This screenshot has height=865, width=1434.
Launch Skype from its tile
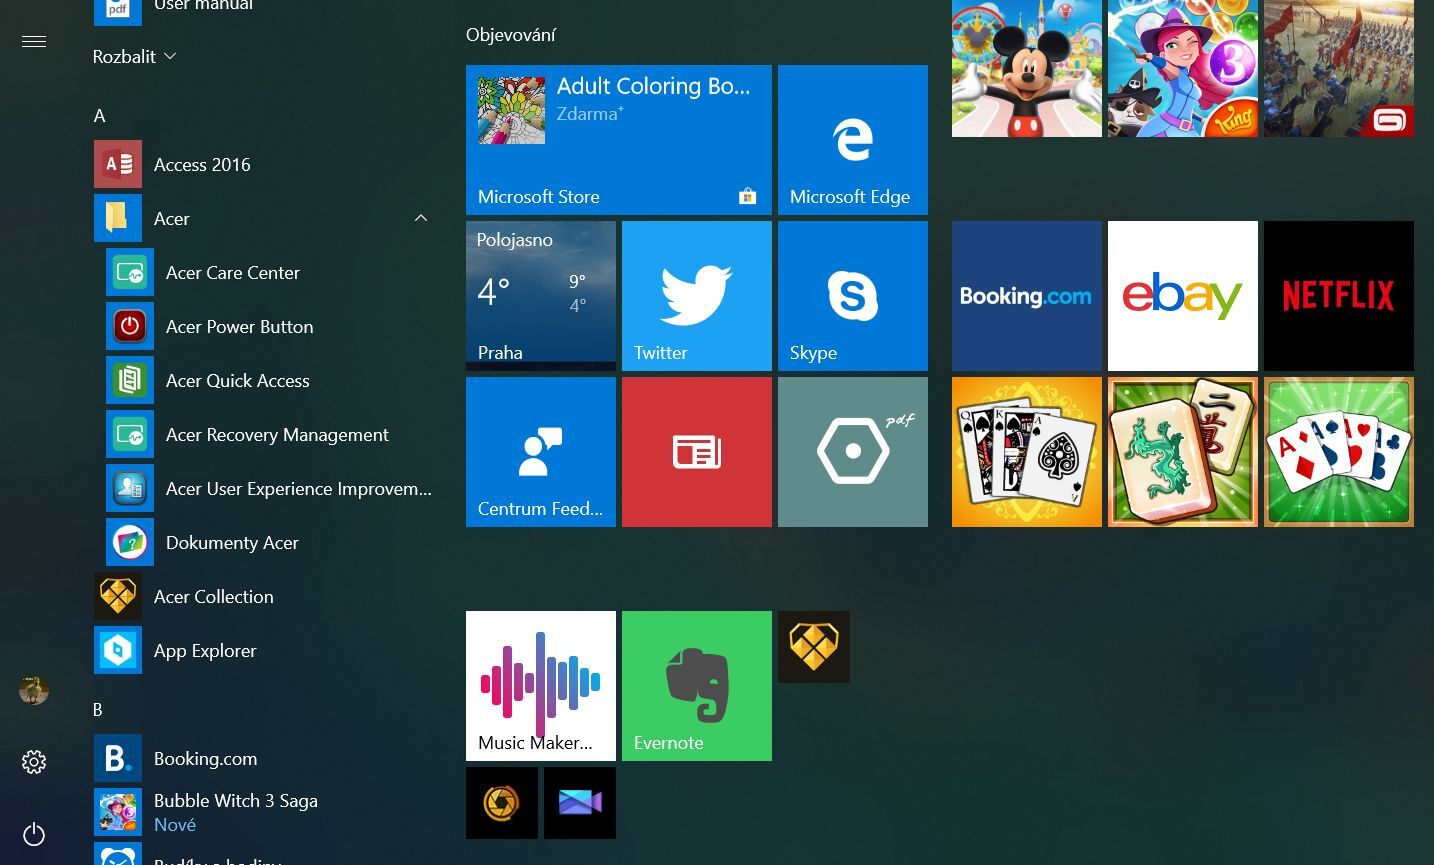pyautogui.click(x=851, y=295)
